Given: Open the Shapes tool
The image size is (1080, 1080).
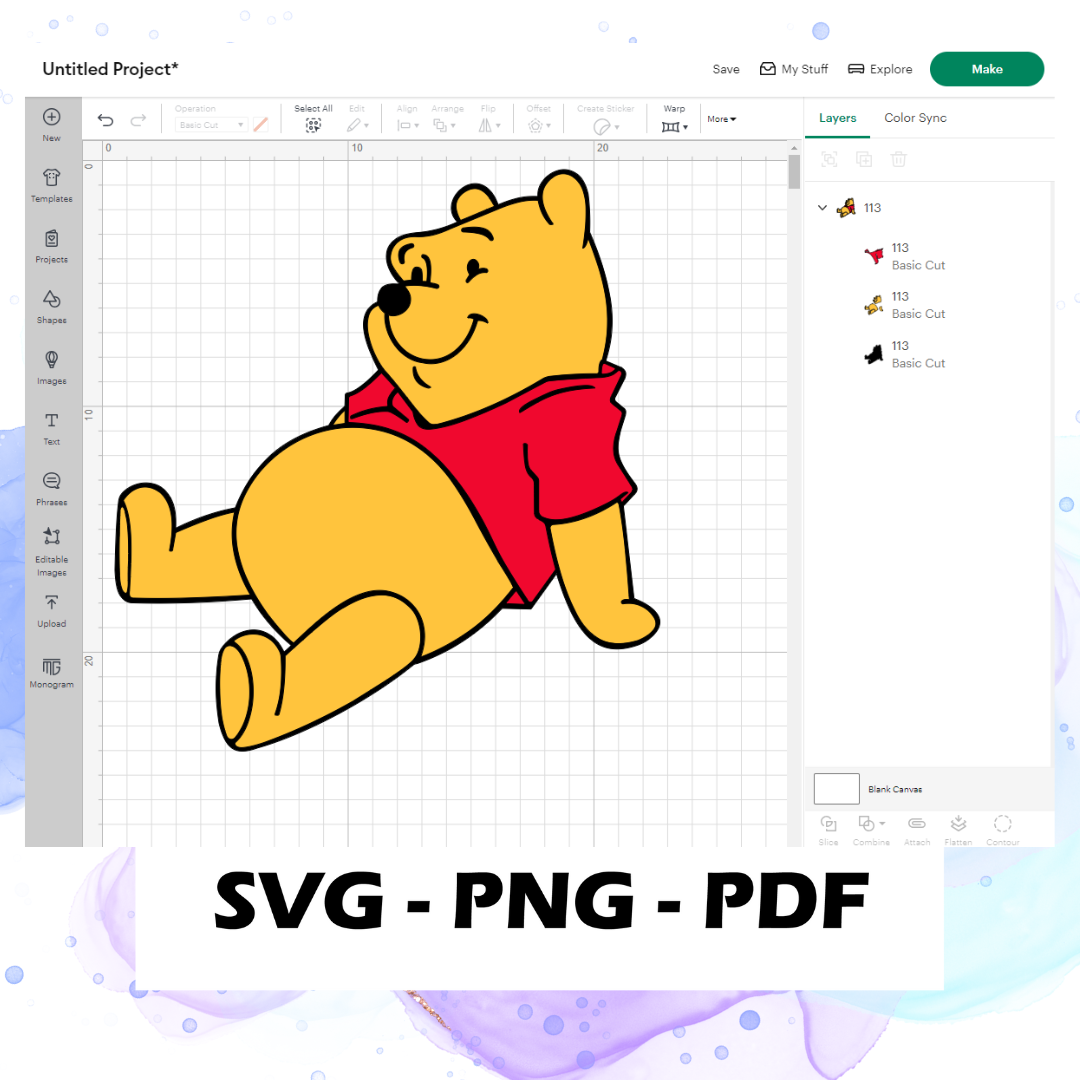Looking at the screenshot, I should (x=52, y=307).
